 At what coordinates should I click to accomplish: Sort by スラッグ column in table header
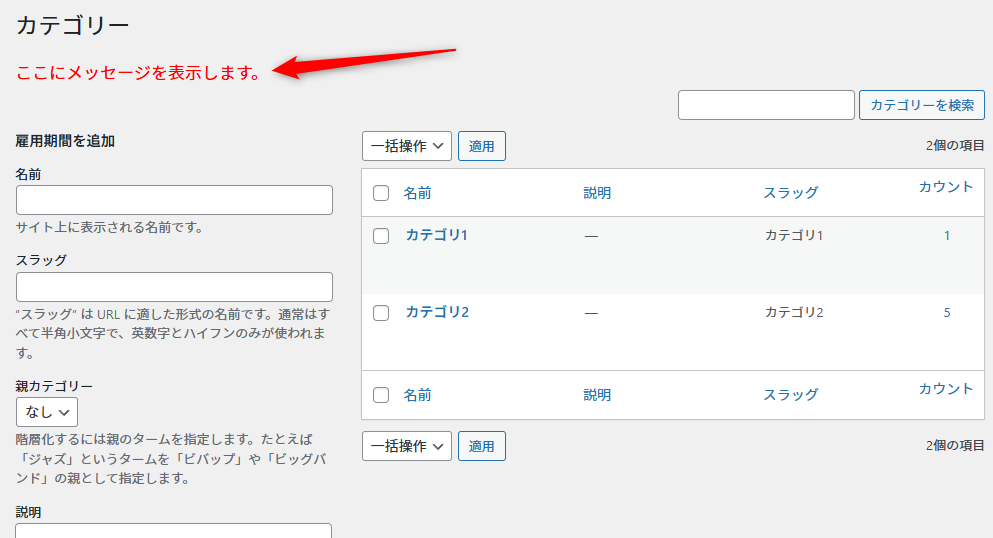(790, 193)
